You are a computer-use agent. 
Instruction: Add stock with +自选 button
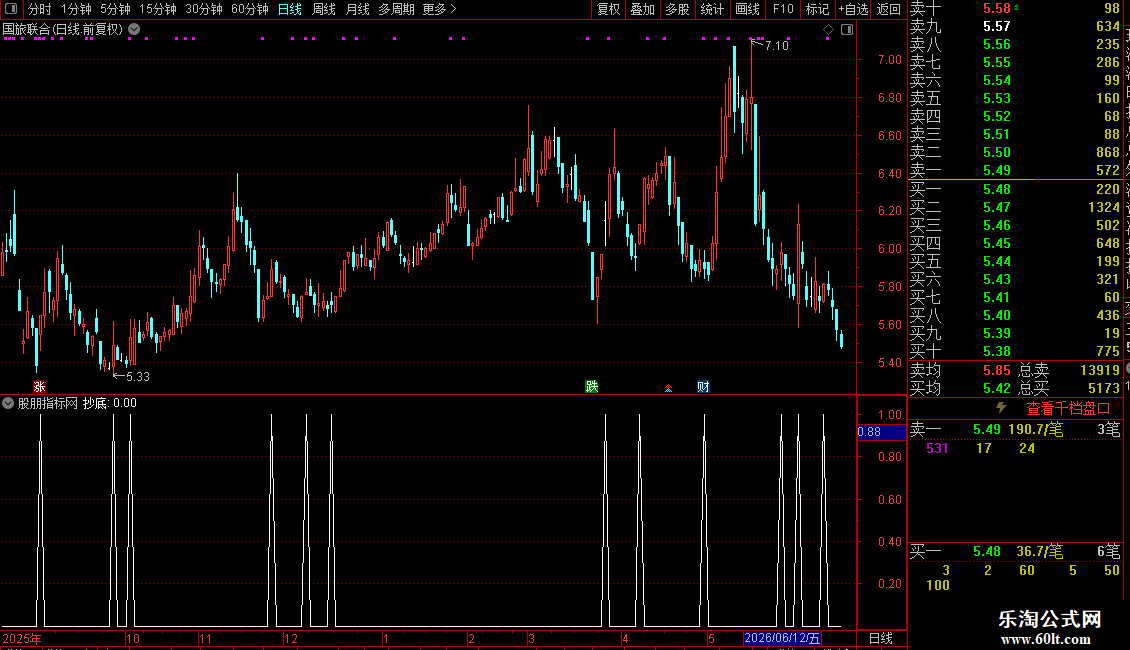[854, 9]
